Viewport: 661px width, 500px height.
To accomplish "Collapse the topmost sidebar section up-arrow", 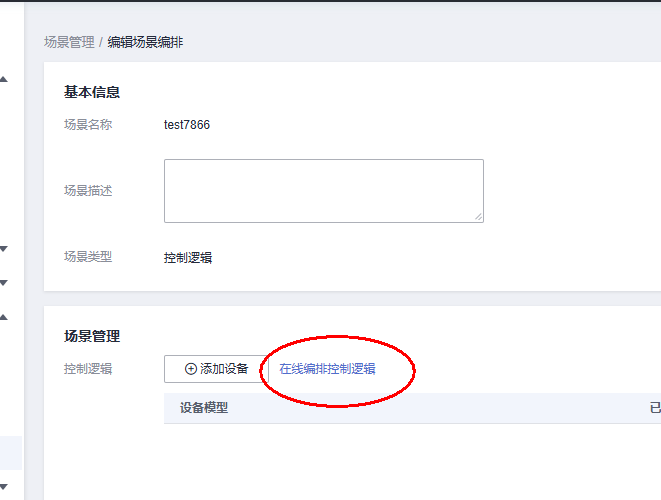I will (4, 79).
